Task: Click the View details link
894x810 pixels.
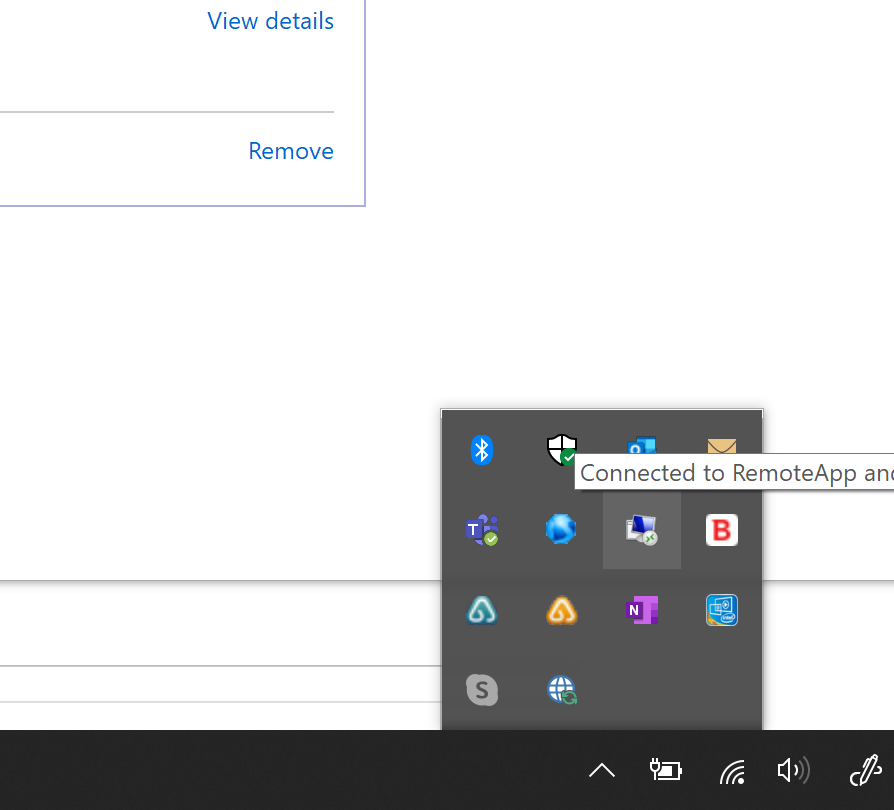Action: coord(270,21)
